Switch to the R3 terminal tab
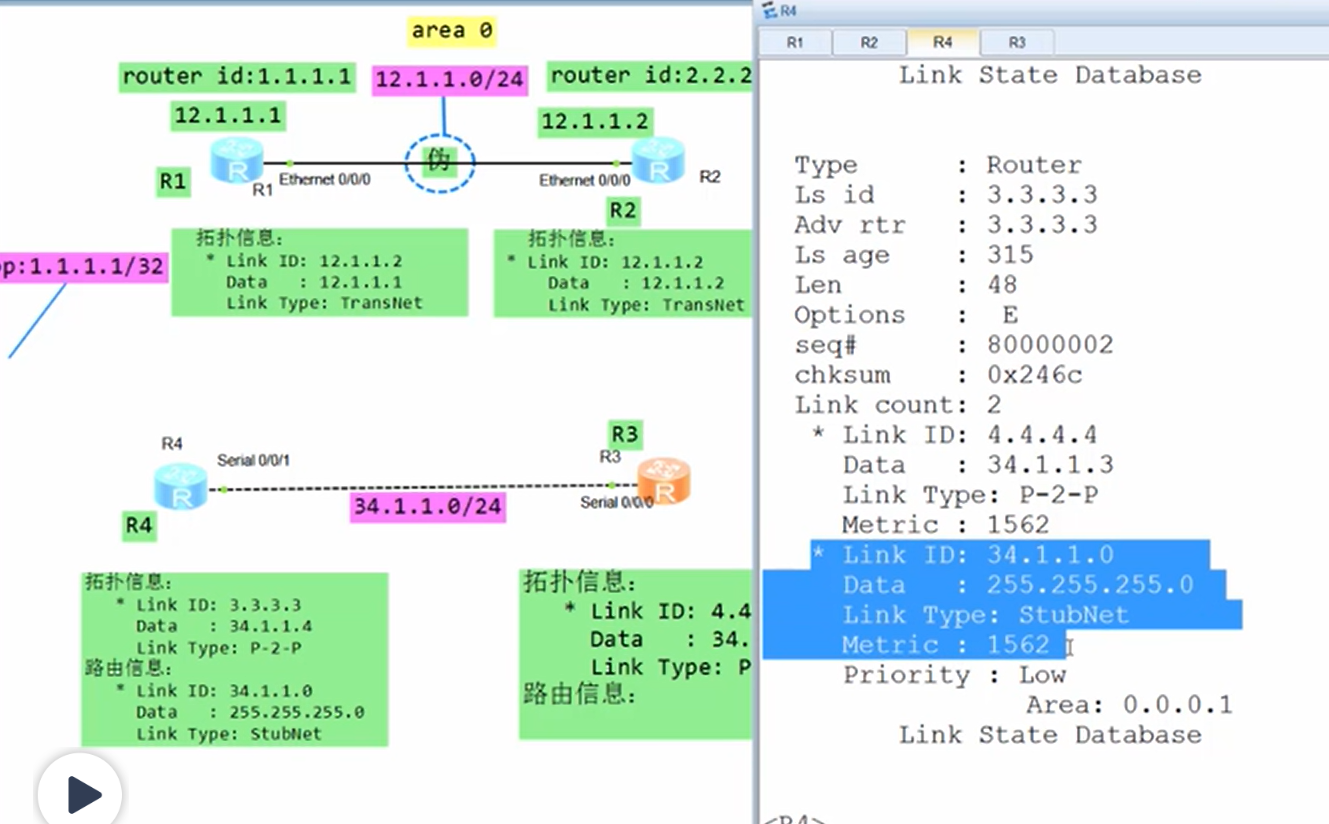The width and height of the screenshot is (1329, 824). pyautogui.click(x=1017, y=42)
